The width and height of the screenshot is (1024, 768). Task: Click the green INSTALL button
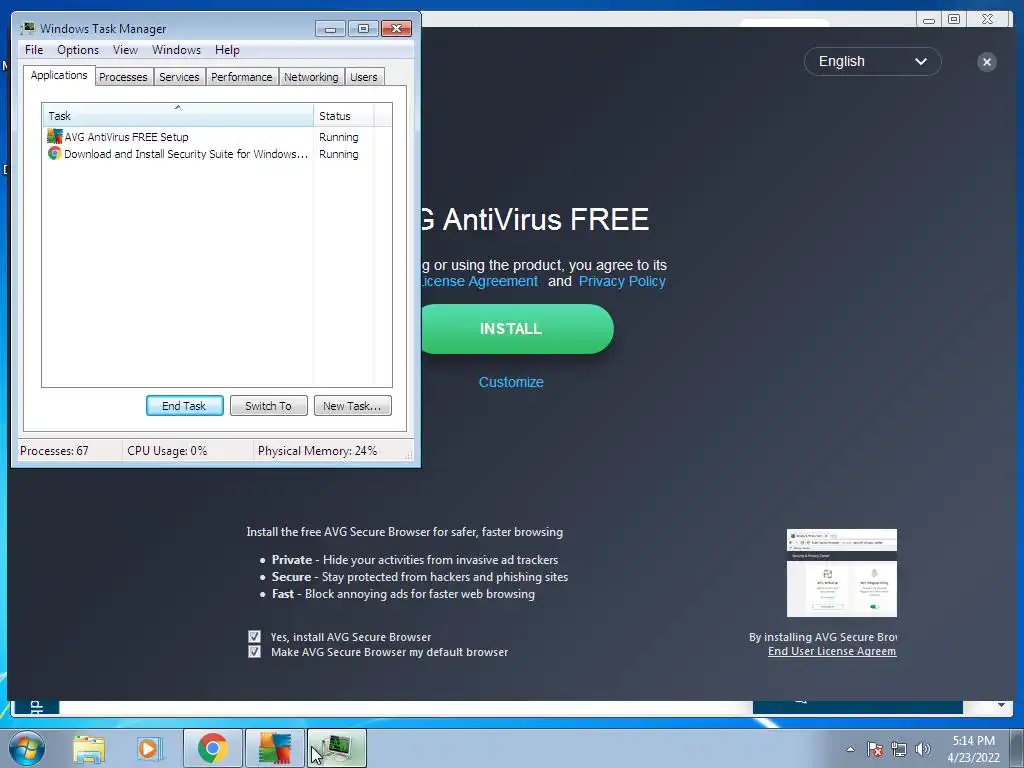(516, 328)
